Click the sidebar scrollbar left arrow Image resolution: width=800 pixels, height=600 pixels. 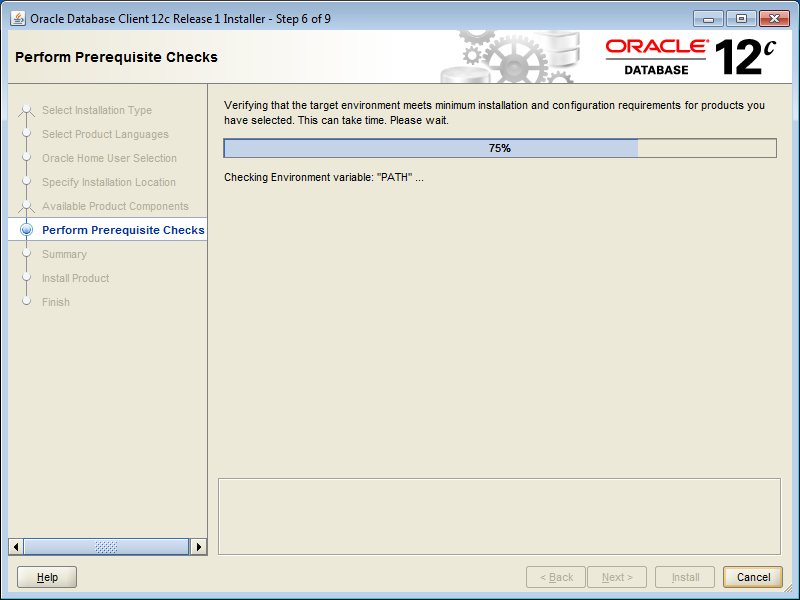click(x=16, y=547)
